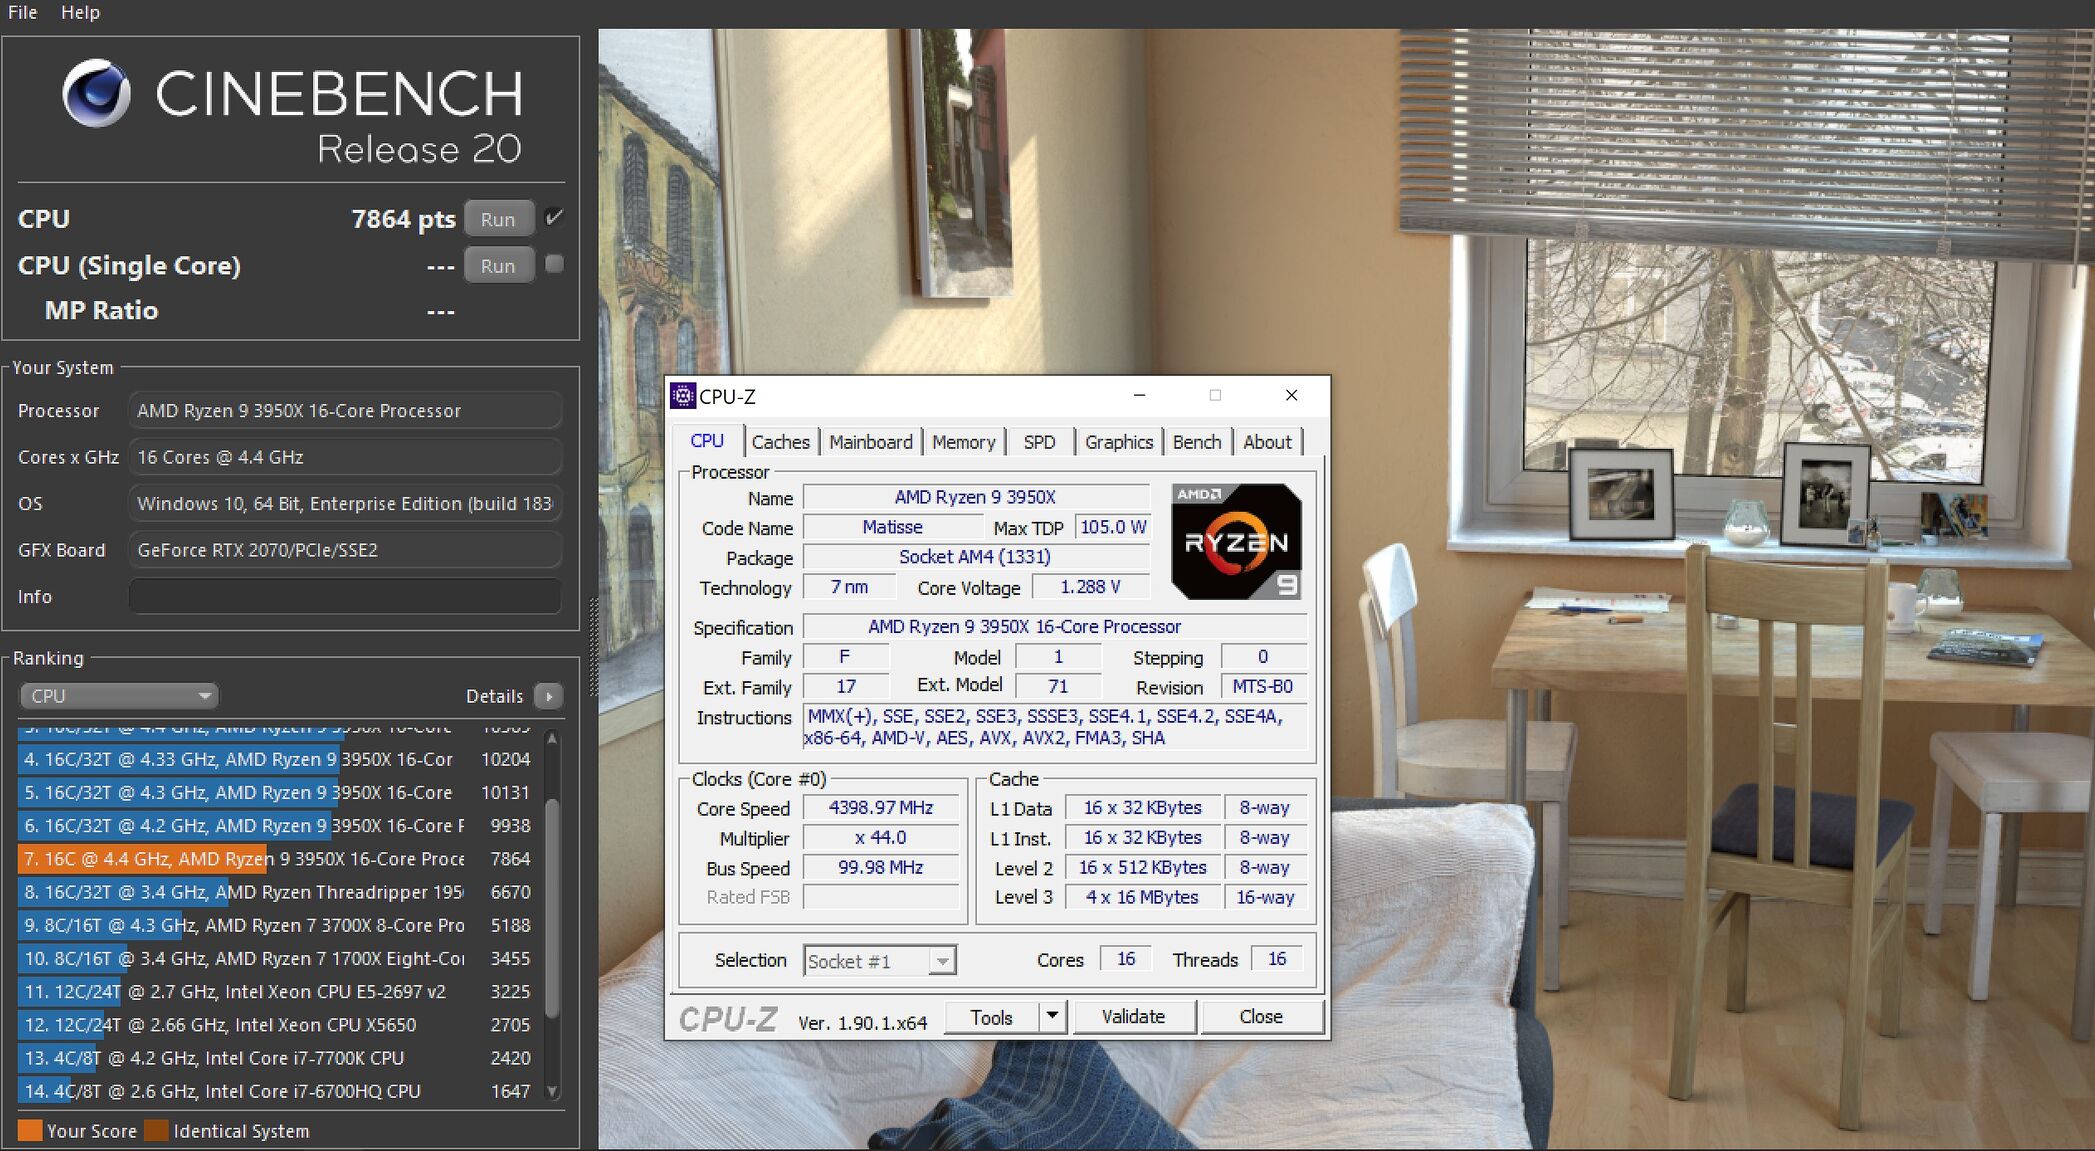Switch to the Graphics tab in CPU-Z

click(1118, 442)
